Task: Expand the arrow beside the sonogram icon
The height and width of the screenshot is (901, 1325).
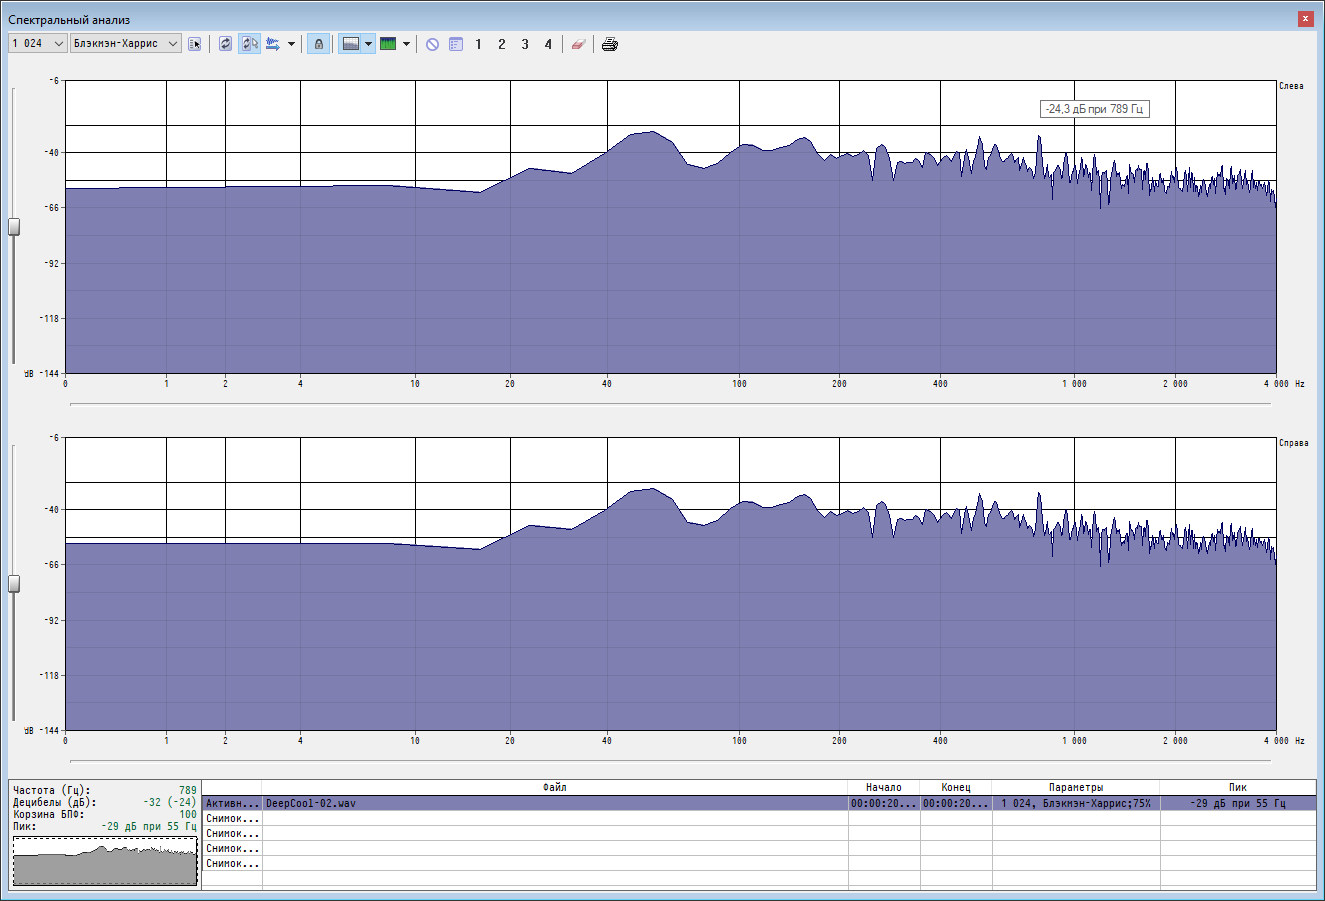Action: click(406, 44)
